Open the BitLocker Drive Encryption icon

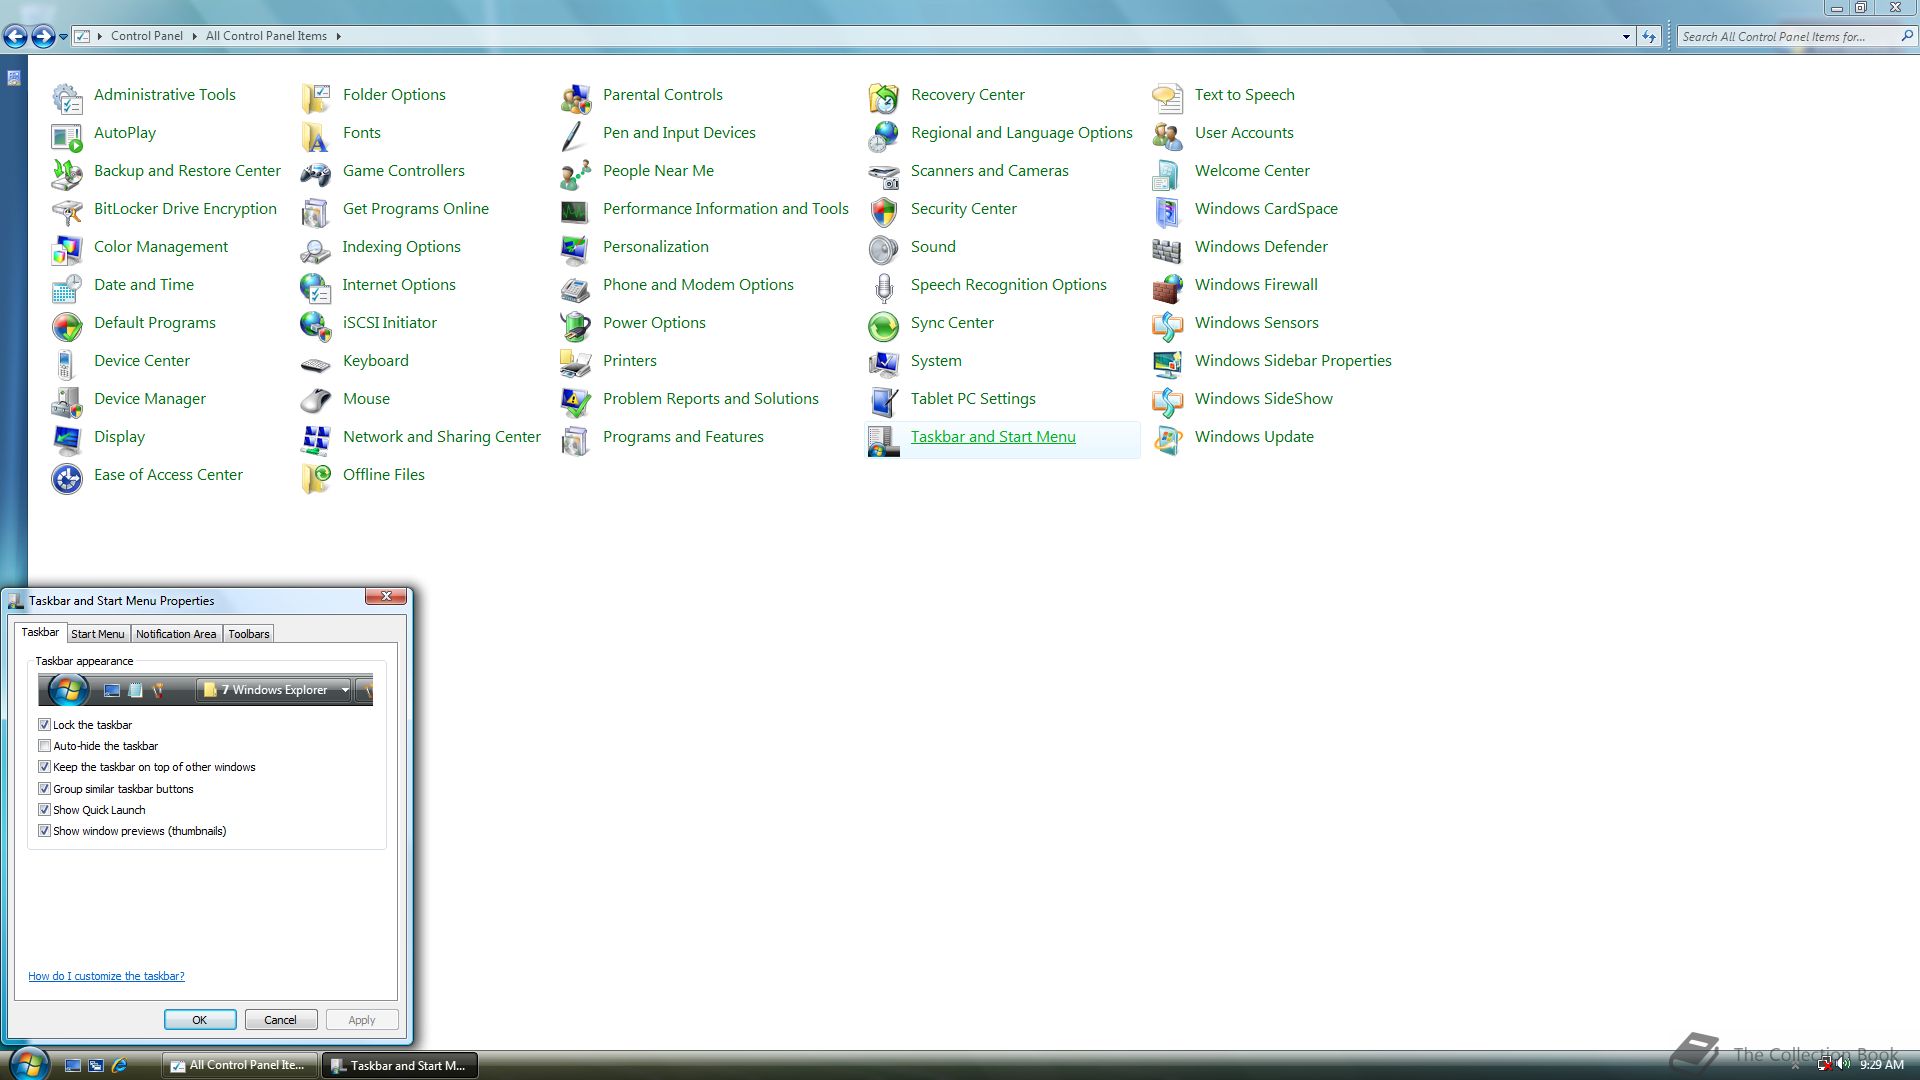pos(67,211)
